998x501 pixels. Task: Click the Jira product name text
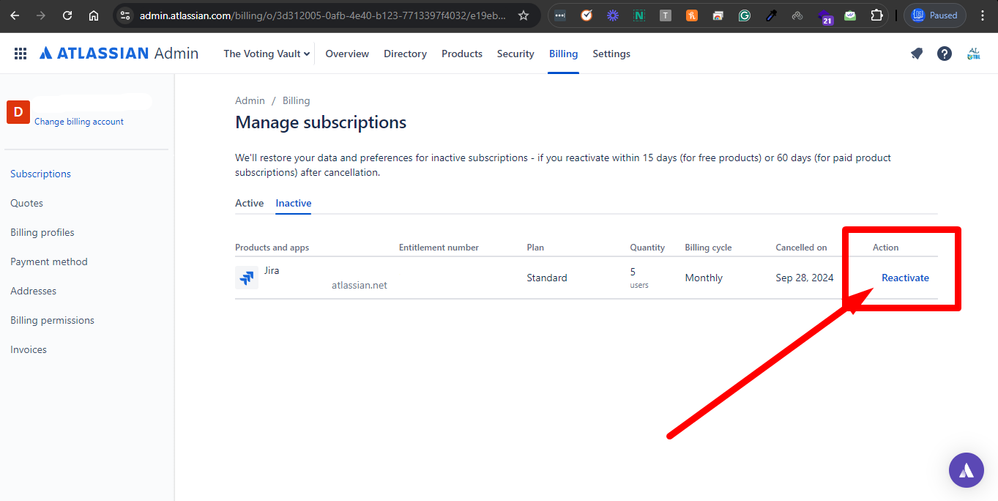pos(272,271)
